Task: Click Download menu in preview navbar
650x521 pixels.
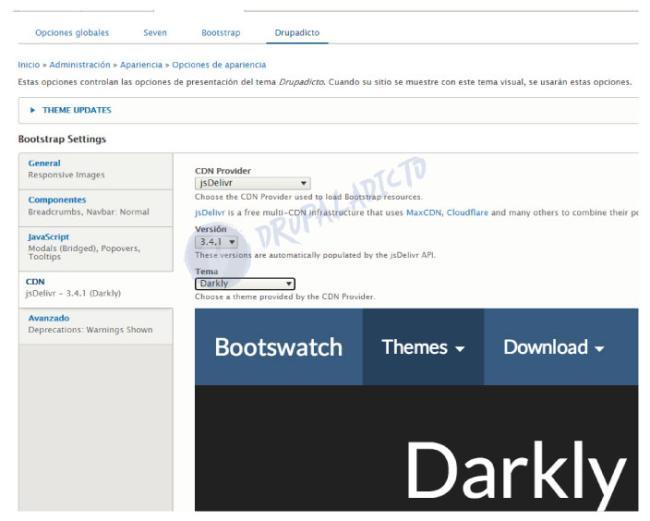Action: pyautogui.click(x=553, y=347)
